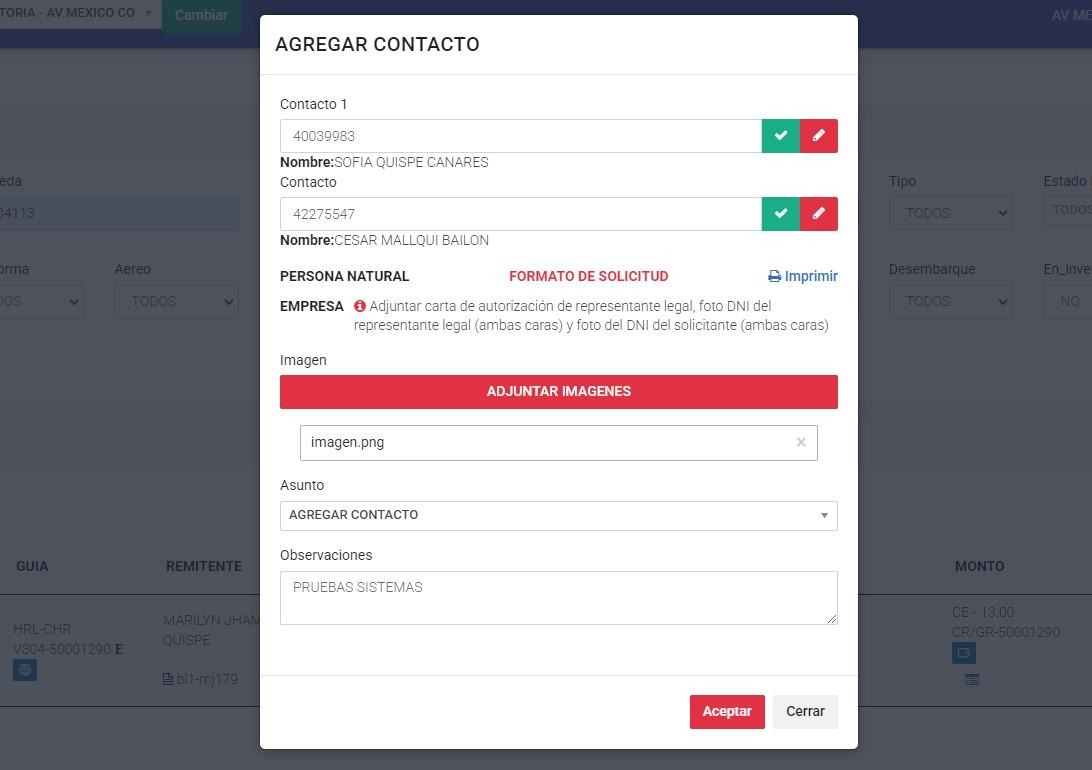The width and height of the screenshot is (1092, 770).
Task: Select the PERSONA NATURAL option
Action: click(344, 276)
